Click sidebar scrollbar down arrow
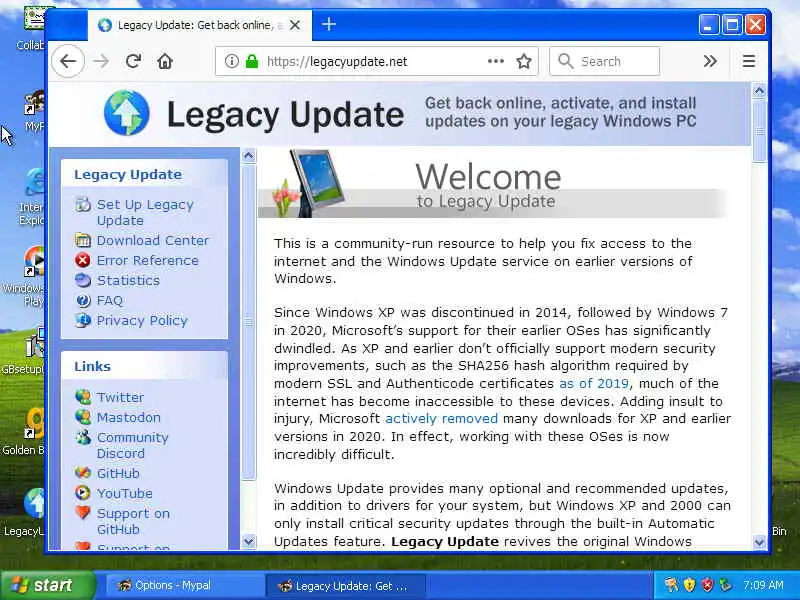Screen dimensions: 800x600 pos(248,541)
